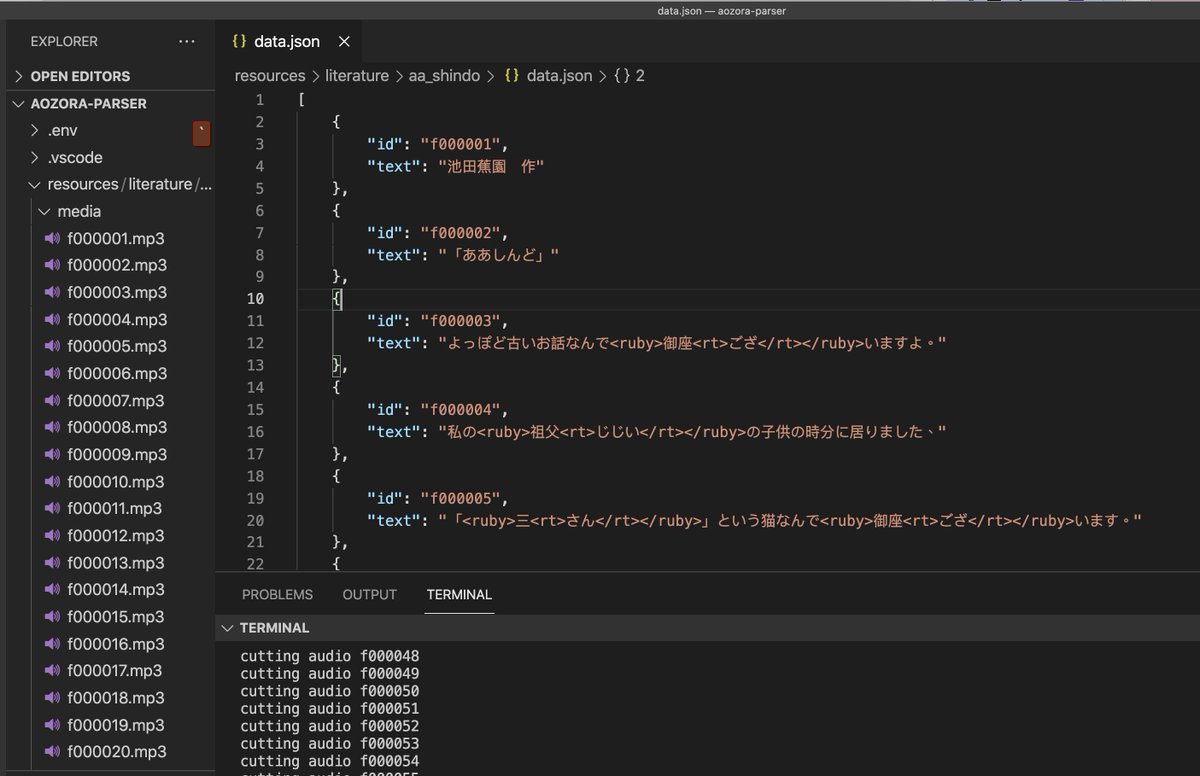The height and width of the screenshot is (776, 1200).
Task: Click the terminal line "cutting audio f000051"
Action: (x=330, y=709)
